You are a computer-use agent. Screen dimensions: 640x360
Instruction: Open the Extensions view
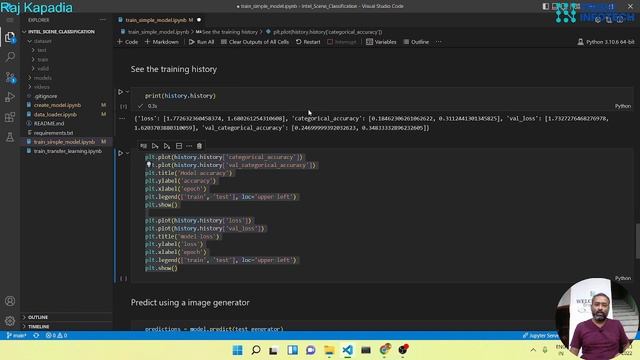click(x=10, y=118)
